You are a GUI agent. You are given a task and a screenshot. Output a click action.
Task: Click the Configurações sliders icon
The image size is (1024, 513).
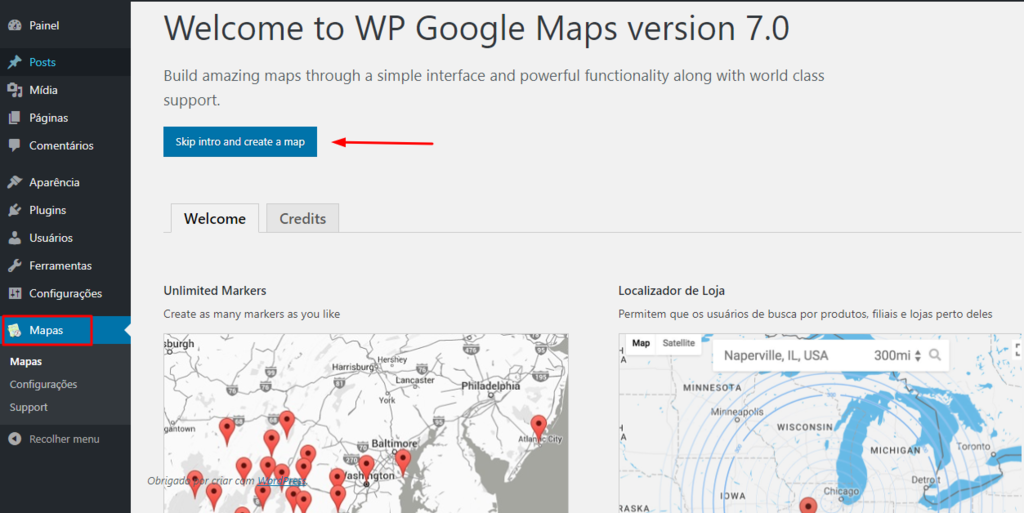[x=14, y=293]
